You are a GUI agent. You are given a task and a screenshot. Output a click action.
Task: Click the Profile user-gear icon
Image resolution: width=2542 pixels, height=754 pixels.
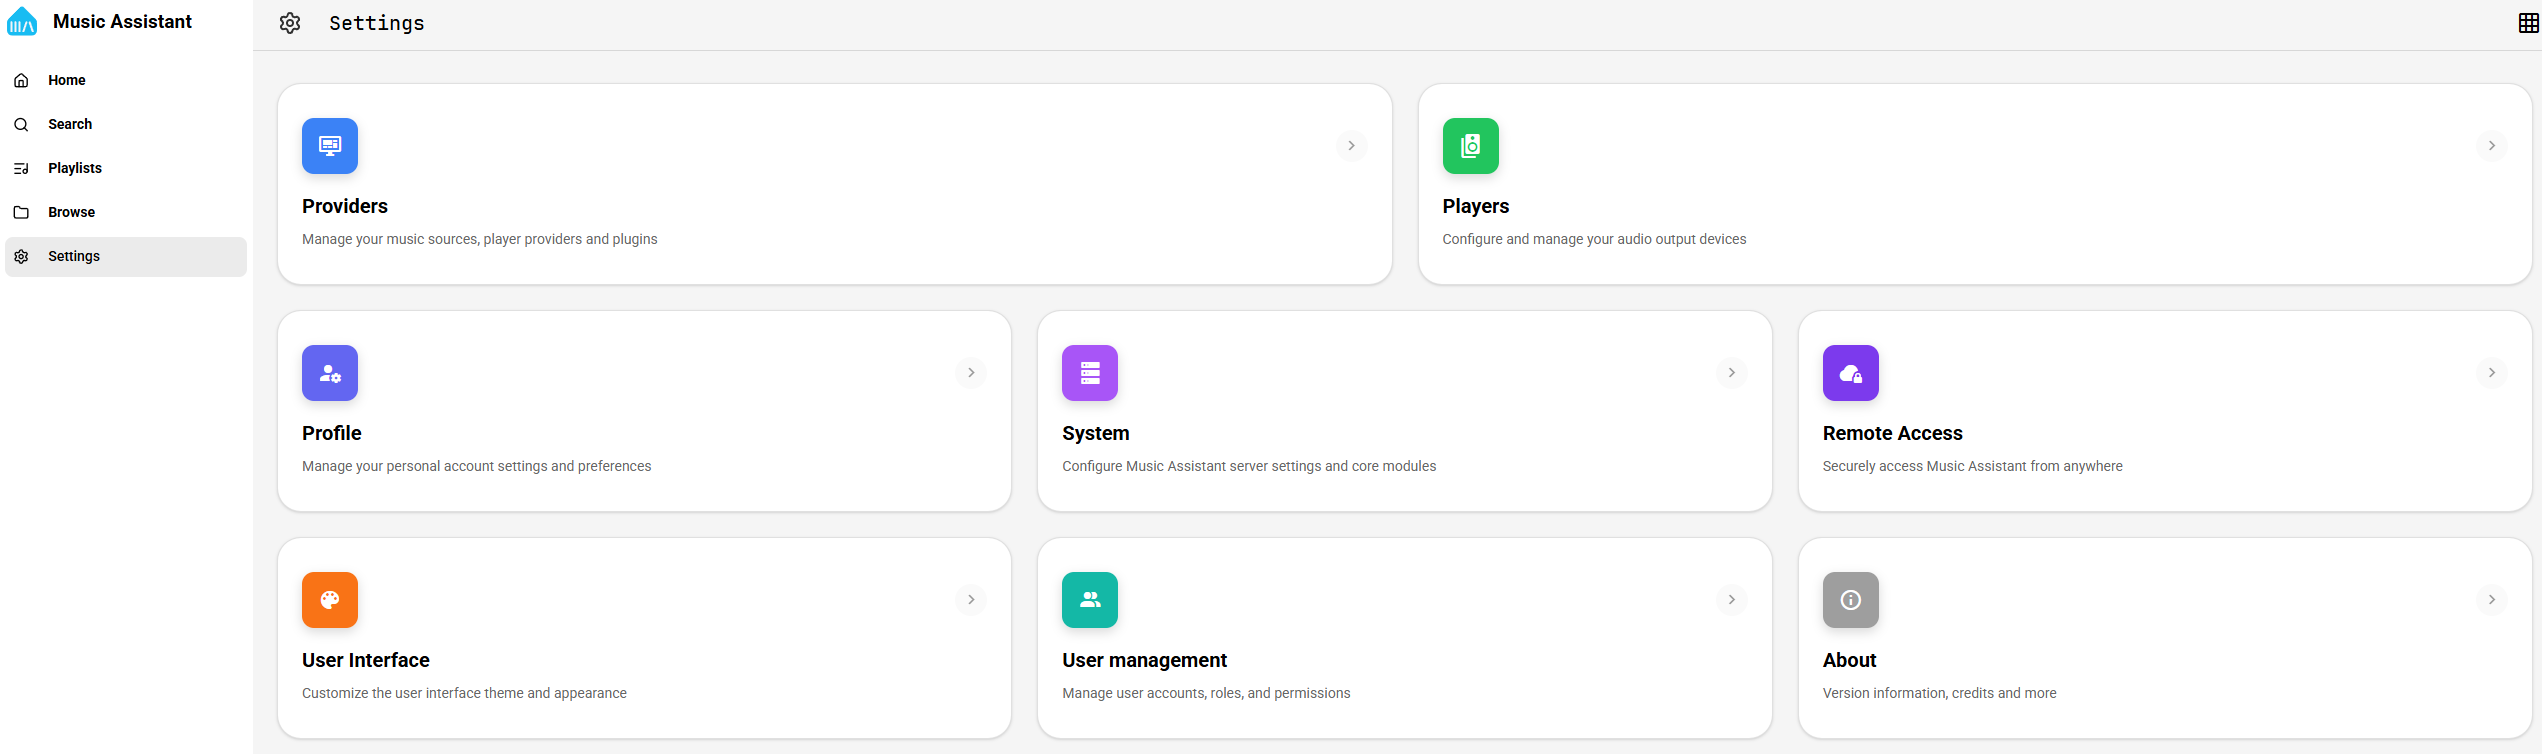329,373
